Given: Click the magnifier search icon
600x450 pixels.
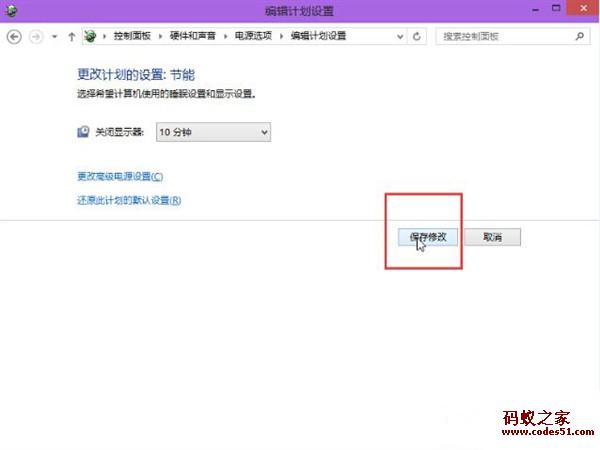Looking at the screenshot, I should [x=580, y=36].
